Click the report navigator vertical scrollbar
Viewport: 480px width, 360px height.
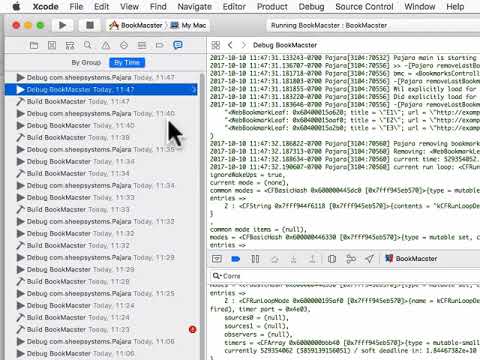tap(202, 217)
